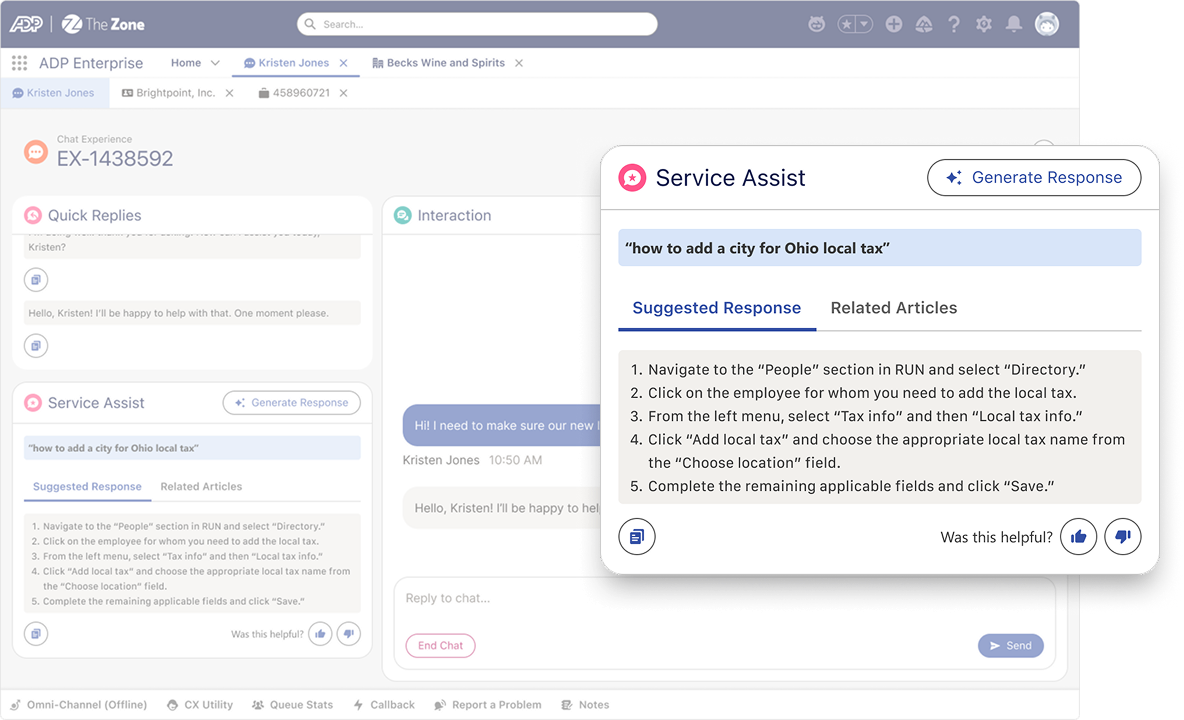This screenshot has height=720, width=1184.
Task: Click the help question mark icon
Action: [954, 24]
